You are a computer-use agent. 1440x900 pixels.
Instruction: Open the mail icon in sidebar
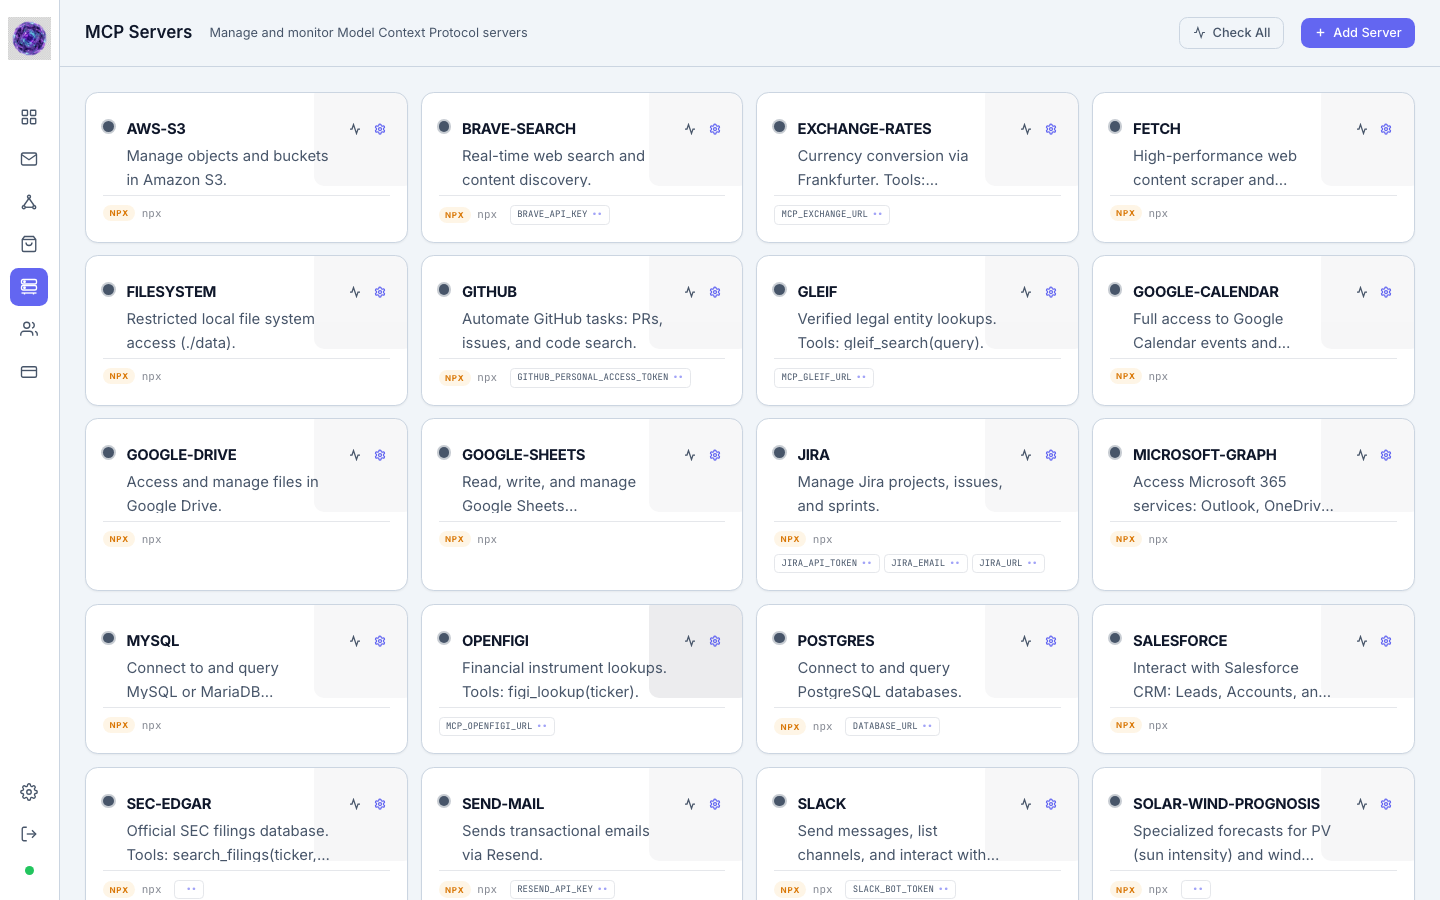tap(29, 159)
